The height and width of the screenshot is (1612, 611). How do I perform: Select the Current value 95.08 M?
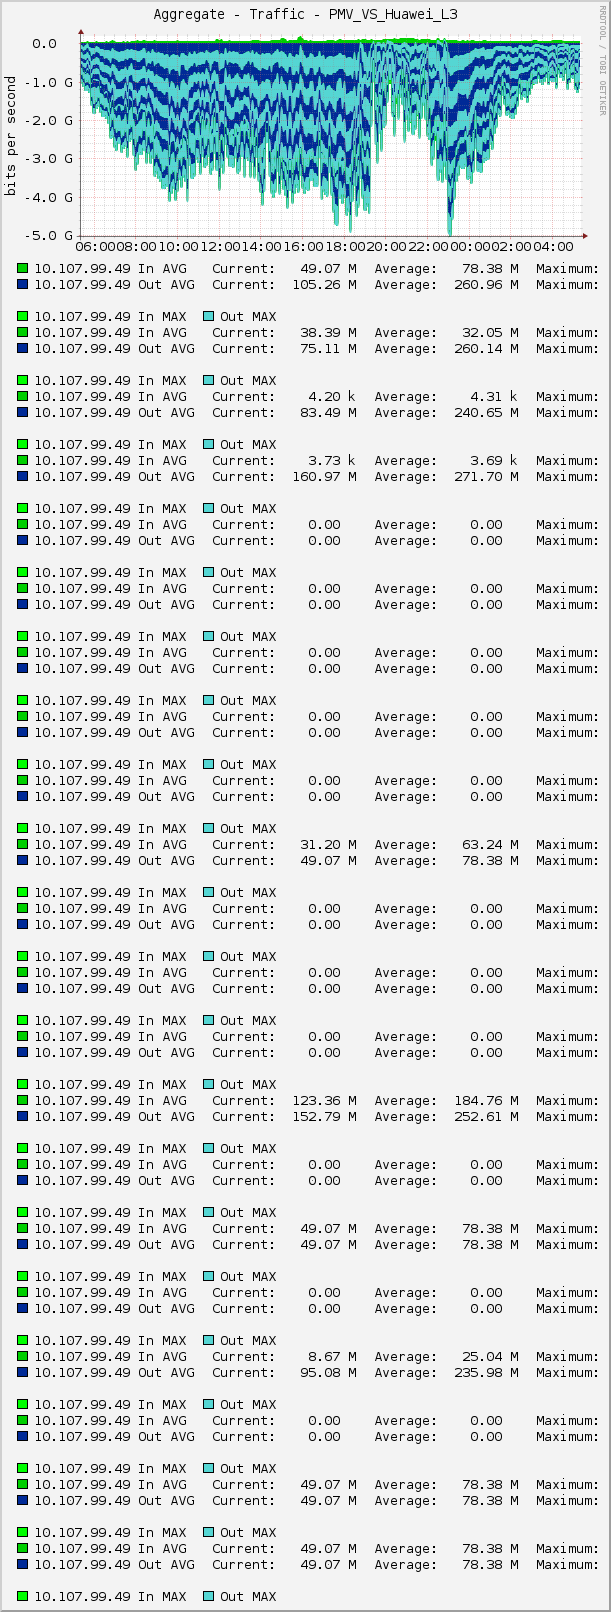tap(328, 1373)
